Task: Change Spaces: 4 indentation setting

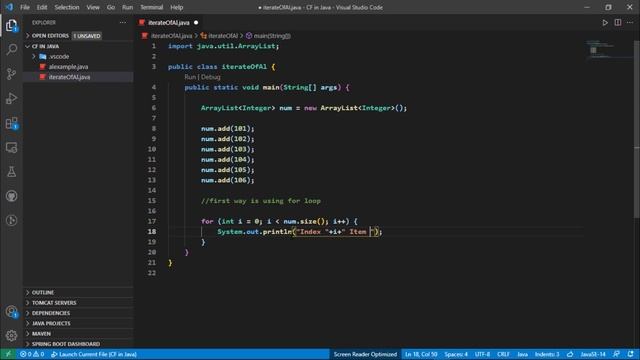Action: (456, 354)
